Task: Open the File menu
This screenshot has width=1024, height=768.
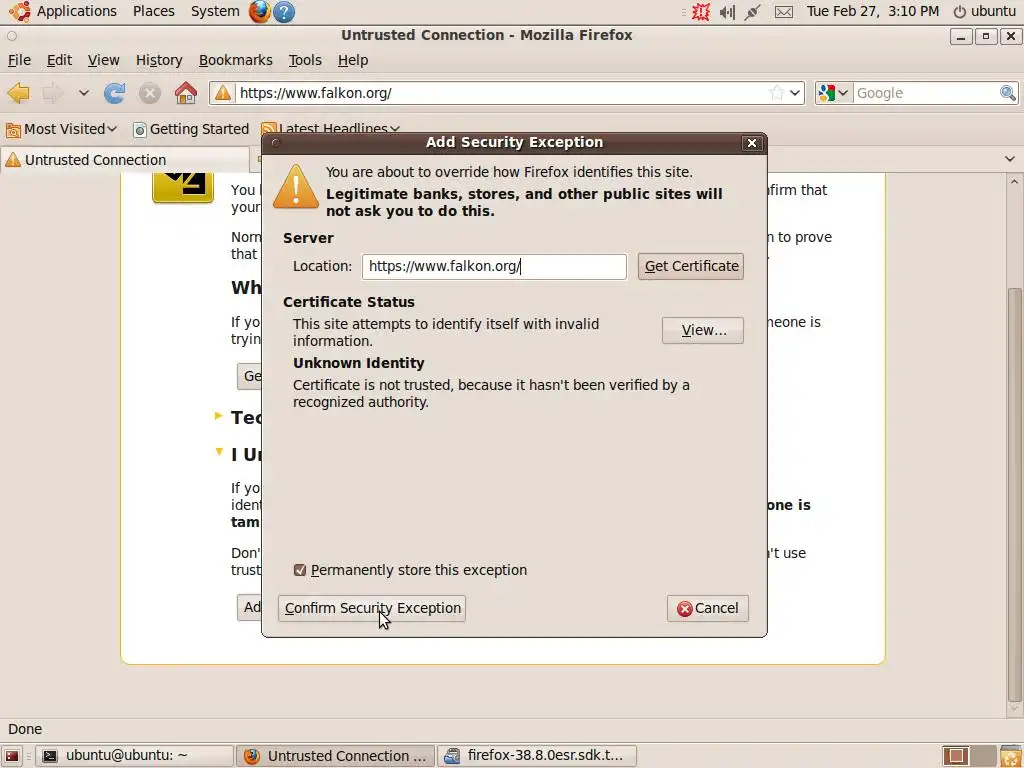Action: coord(19,60)
